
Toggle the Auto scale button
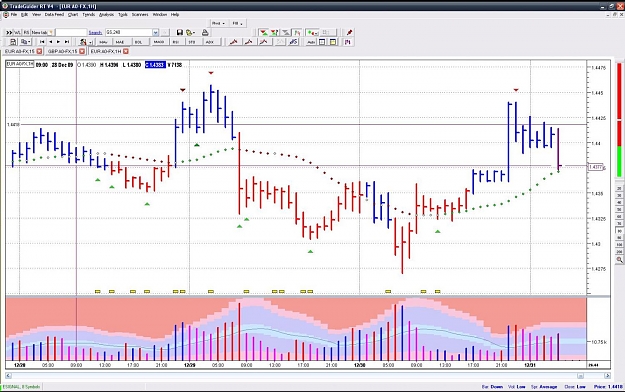[x=311, y=42]
